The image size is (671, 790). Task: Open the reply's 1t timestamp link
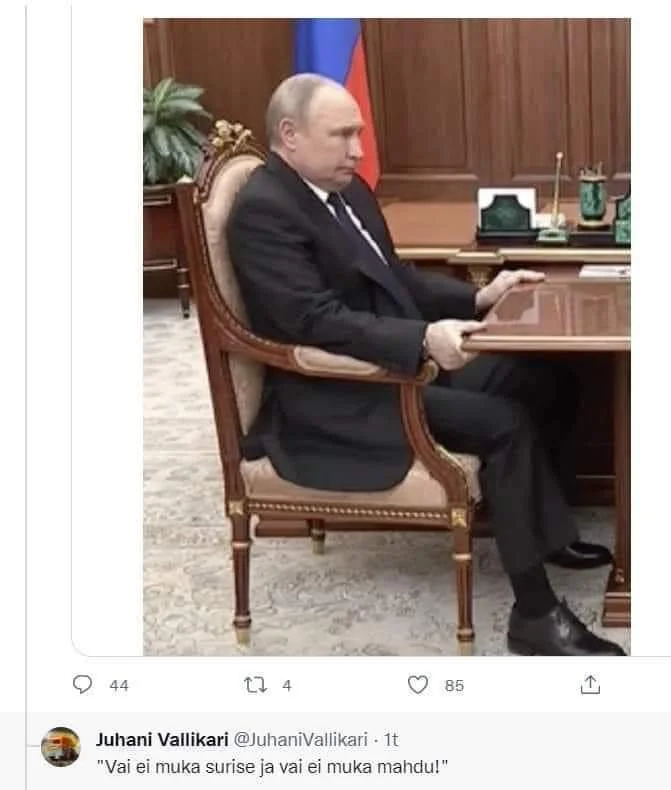click(x=392, y=740)
